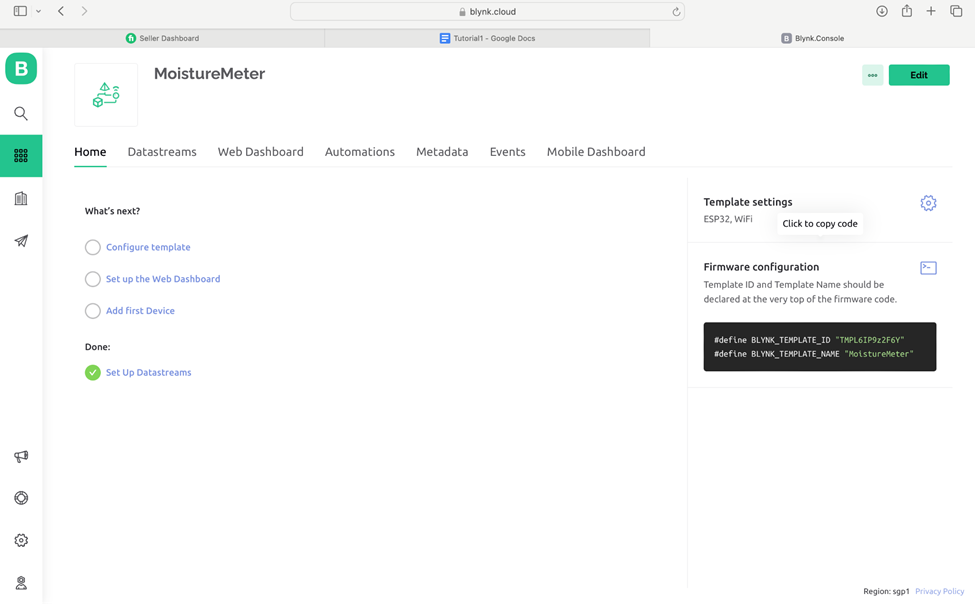Open the Mobile Dashboard tab
The height and width of the screenshot is (604, 975).
point(596,152)
